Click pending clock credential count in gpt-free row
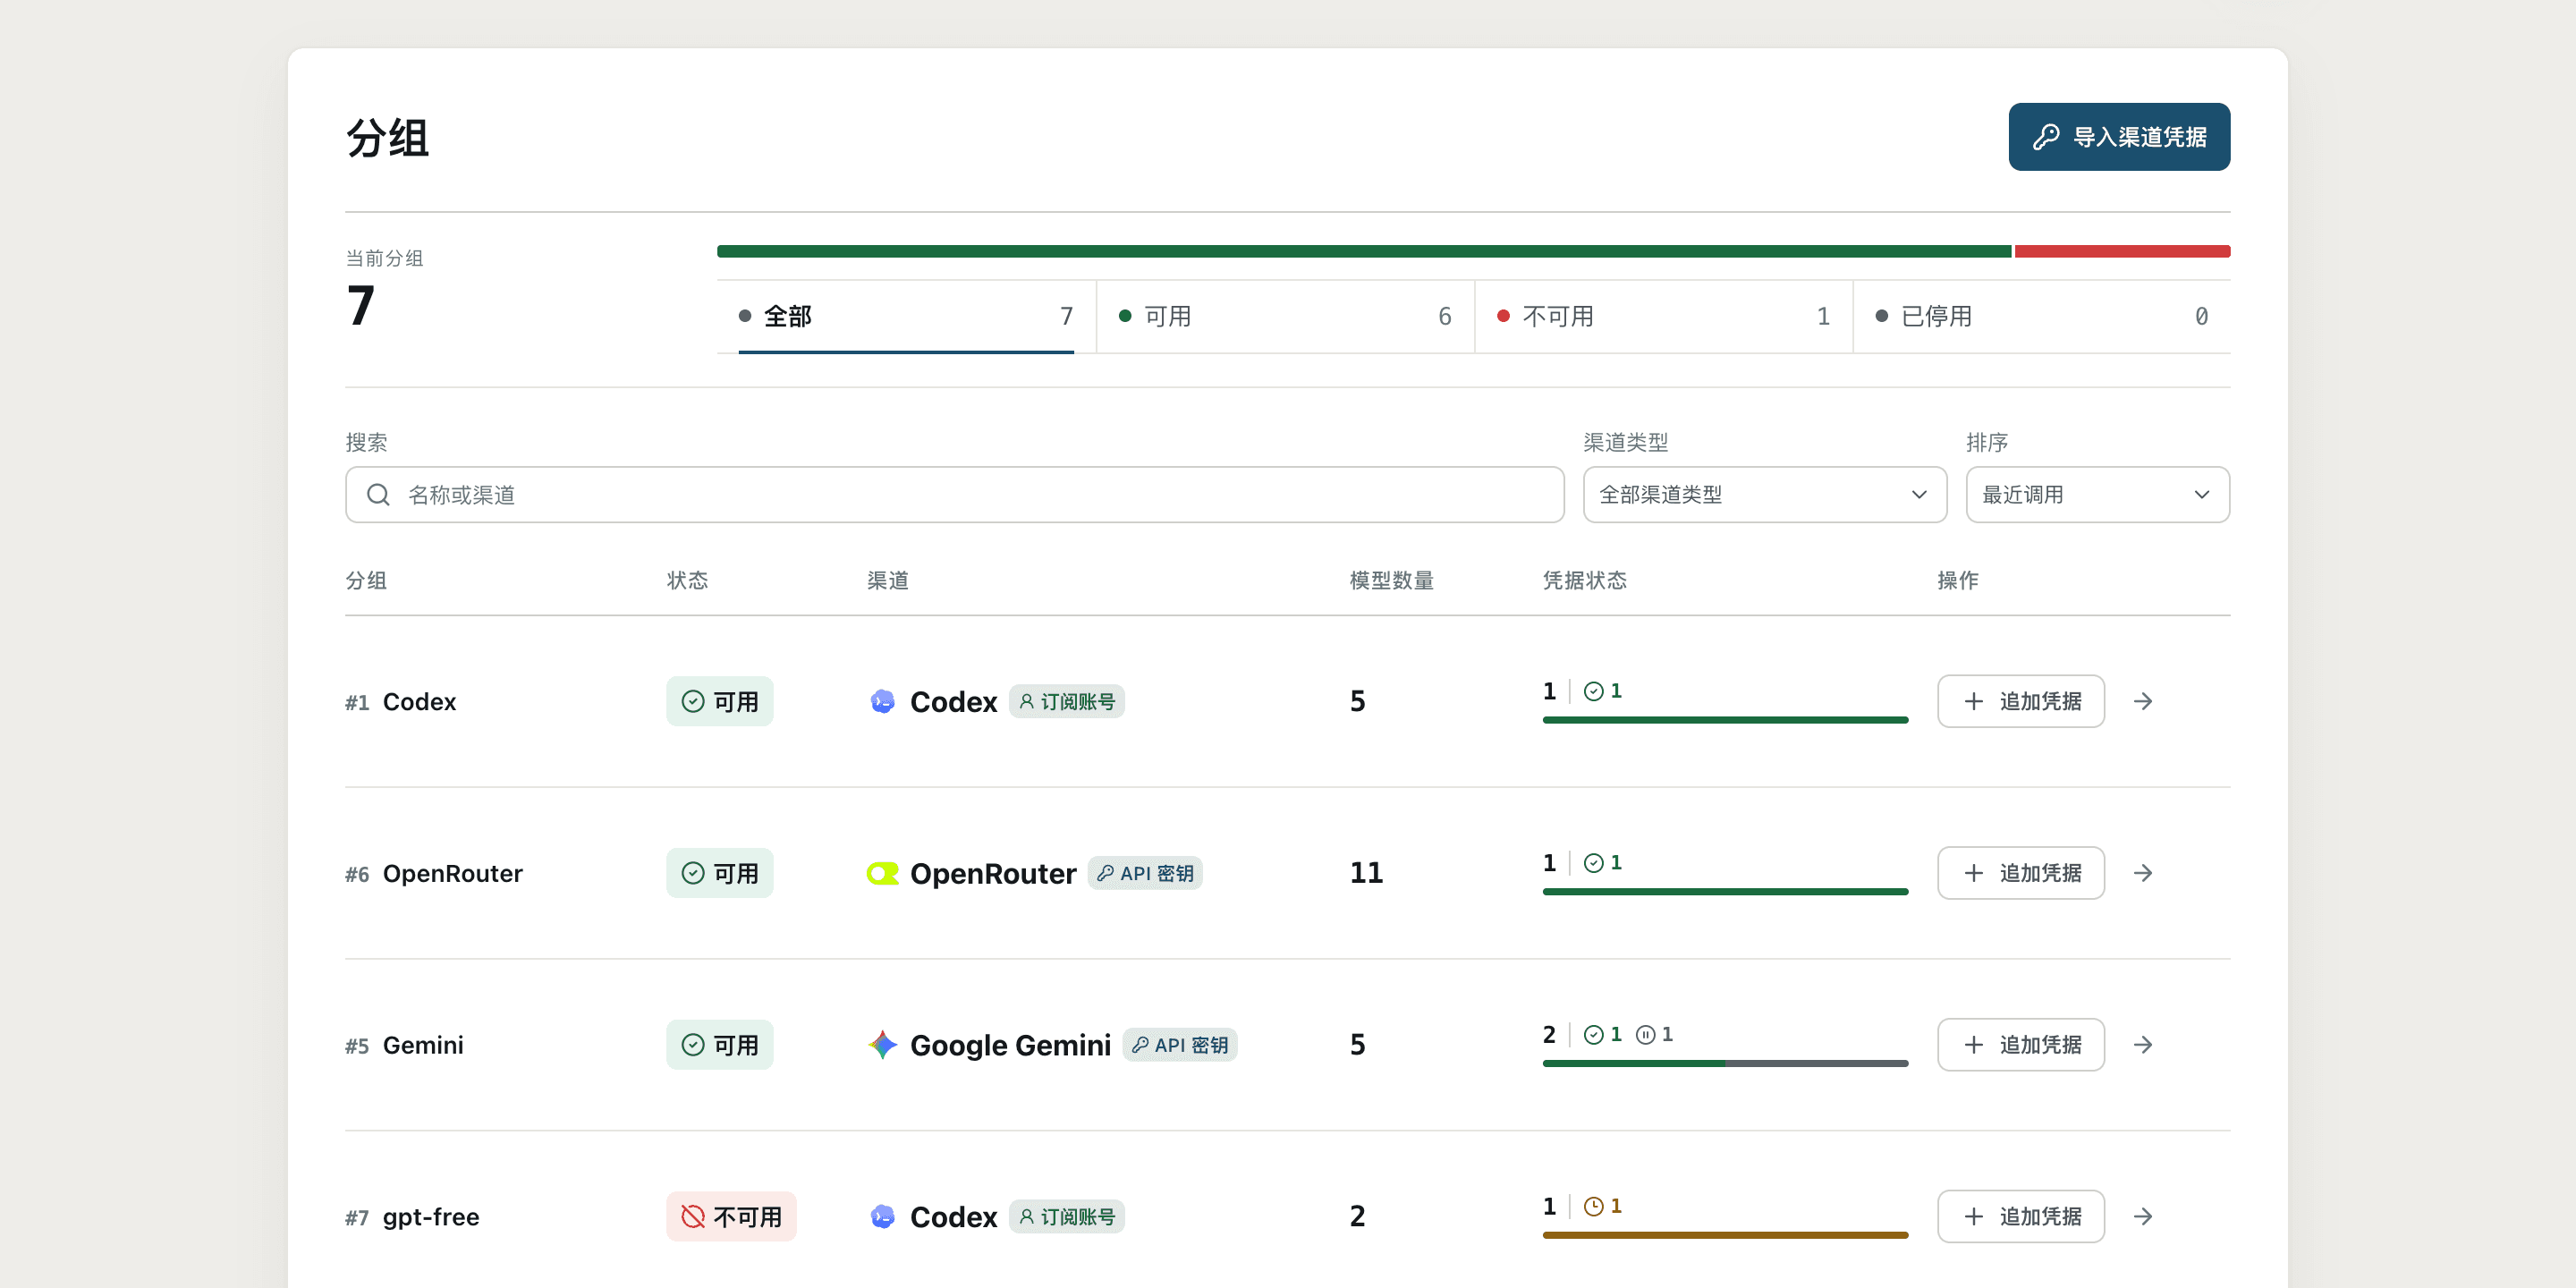This screenshot has width=2576, height=1288. (1603, 1207)
